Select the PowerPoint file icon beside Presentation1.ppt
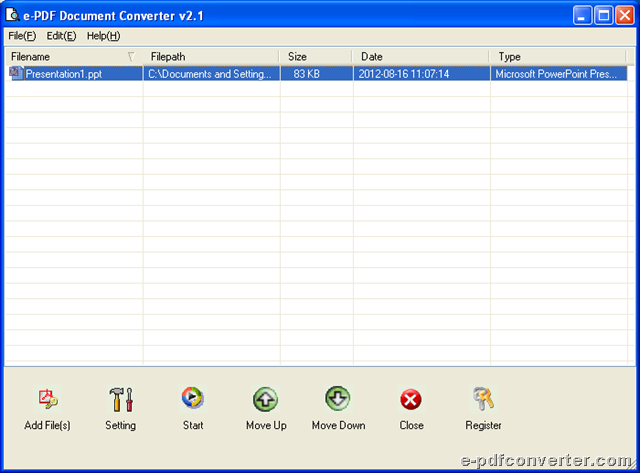 [x=16, y=73]
